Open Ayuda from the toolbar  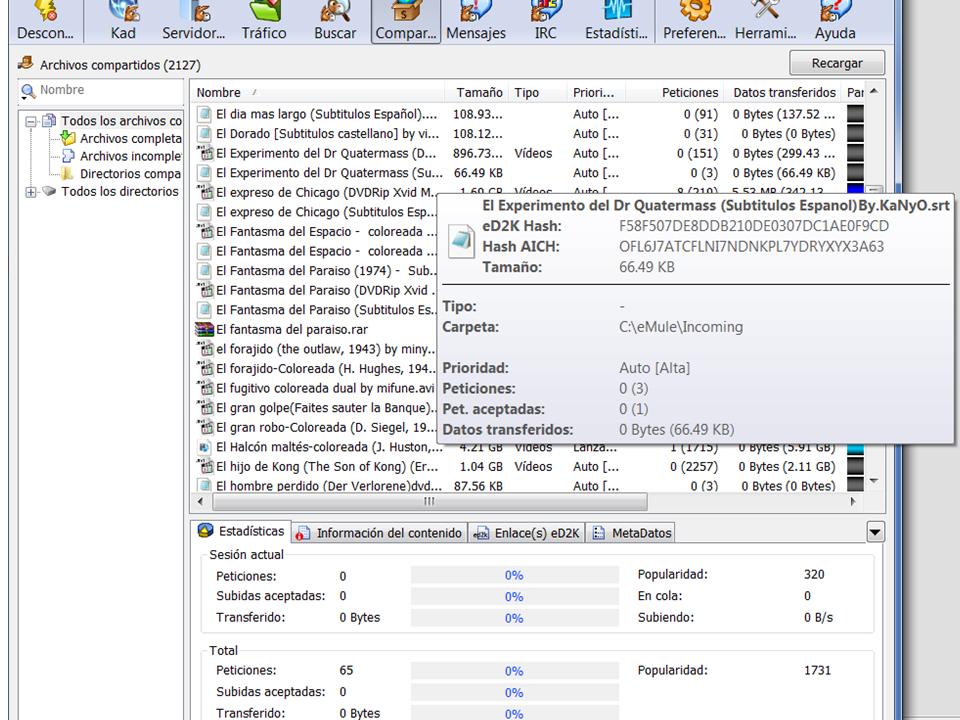835,21
